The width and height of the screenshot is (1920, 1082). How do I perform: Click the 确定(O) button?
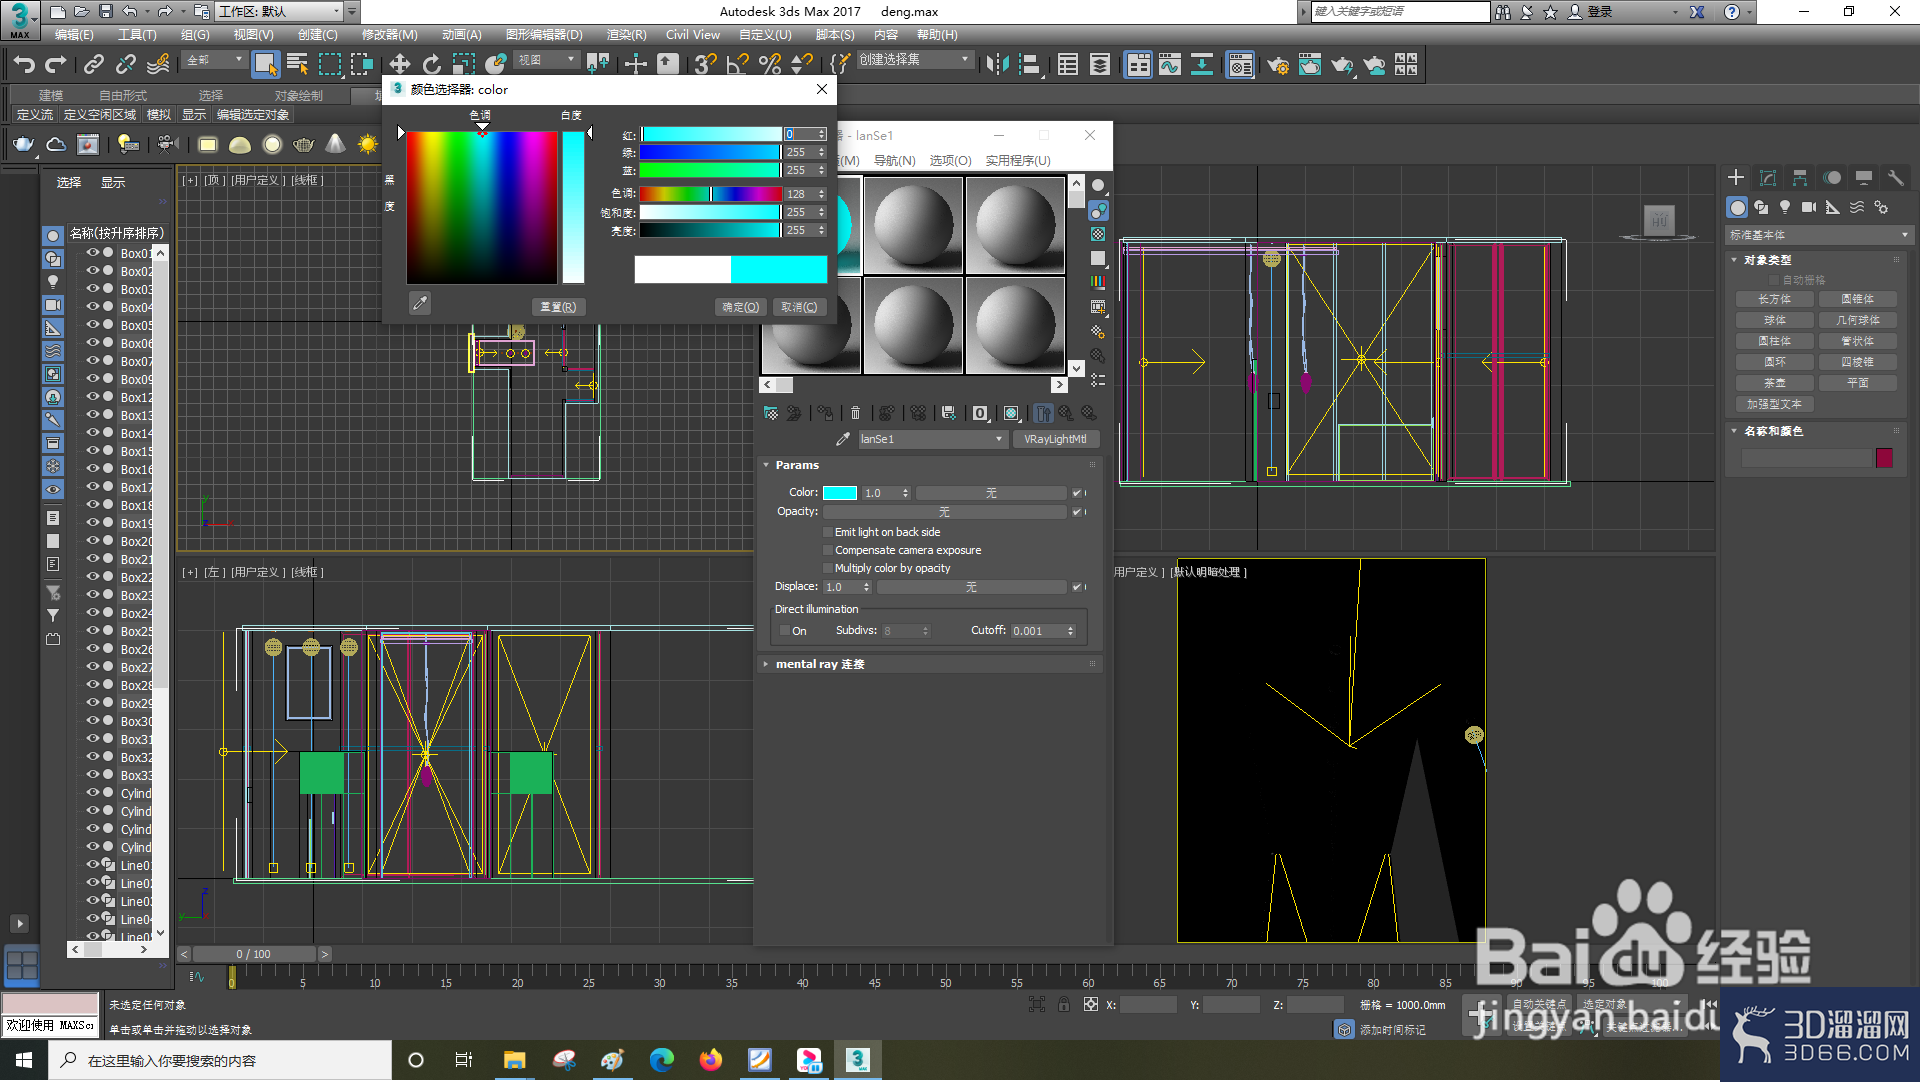tap(741, 308)
